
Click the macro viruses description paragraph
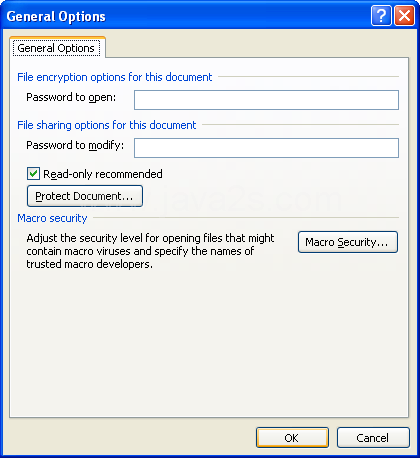click(x=150, y=251)
